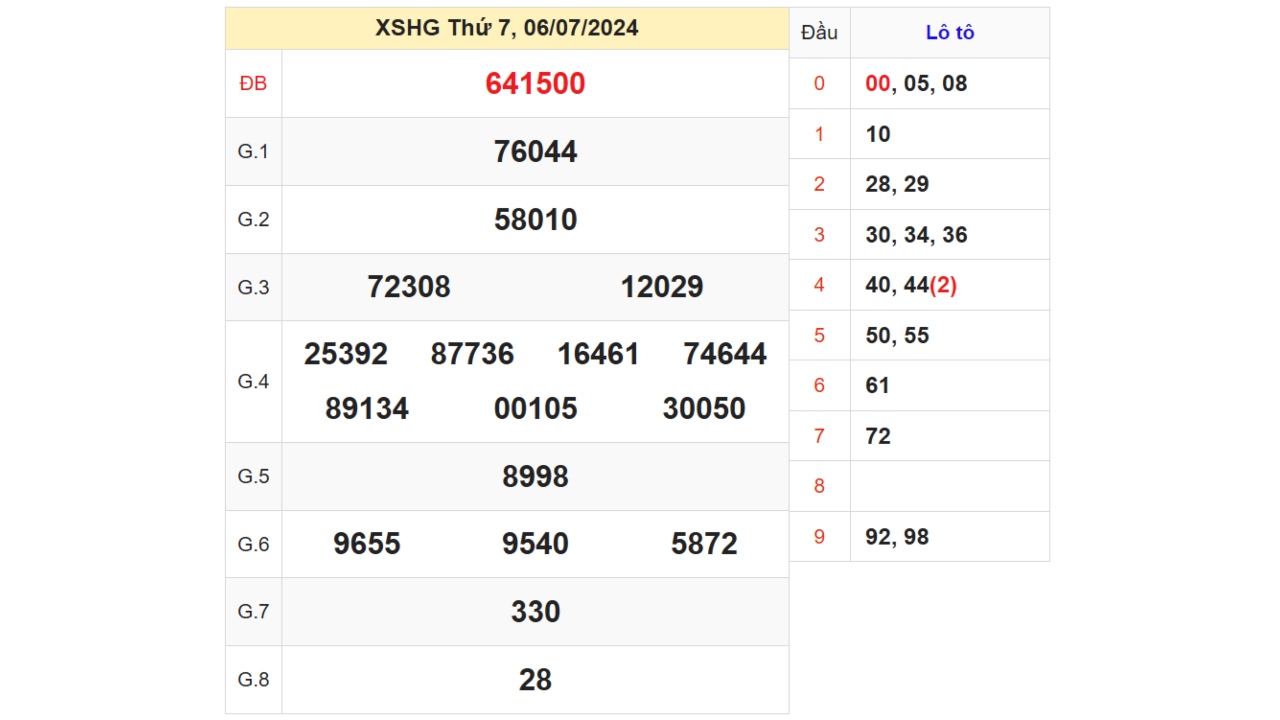Click lô tô values 50, 55
The width and height of the screenshot is (1280, 720).
pos(897,336)
